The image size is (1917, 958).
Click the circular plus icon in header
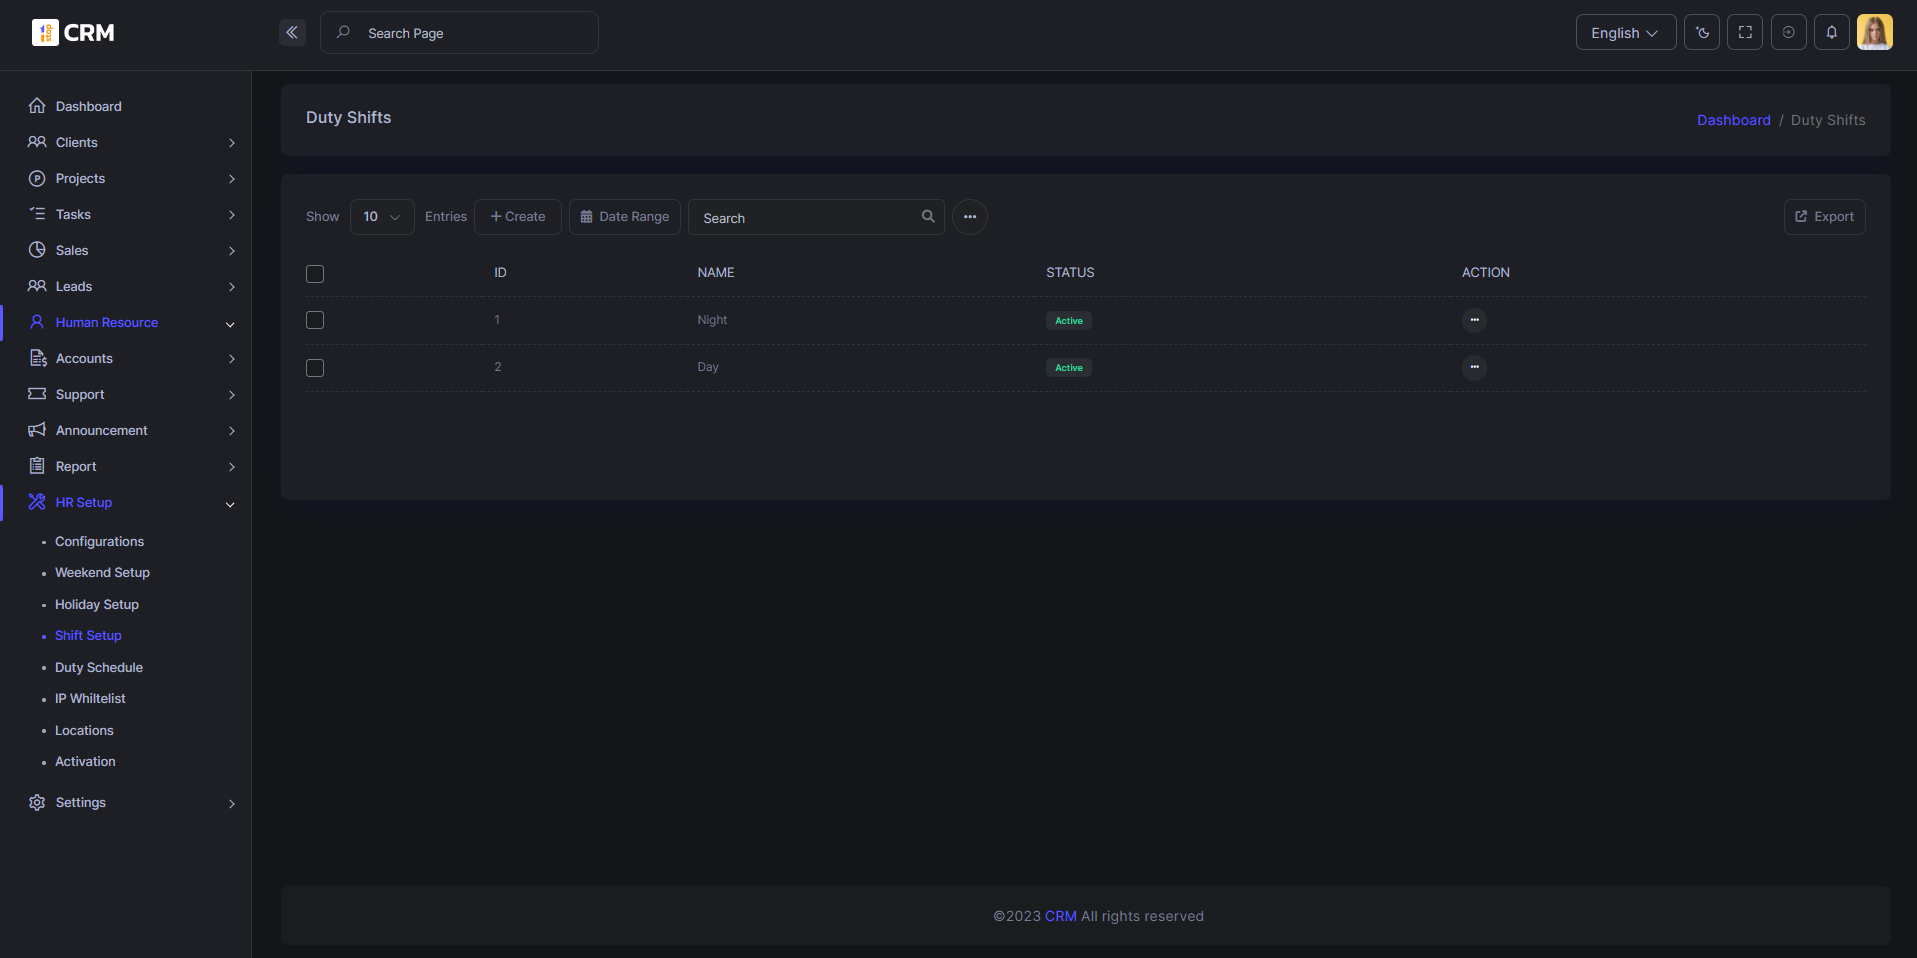(1788, 32)
